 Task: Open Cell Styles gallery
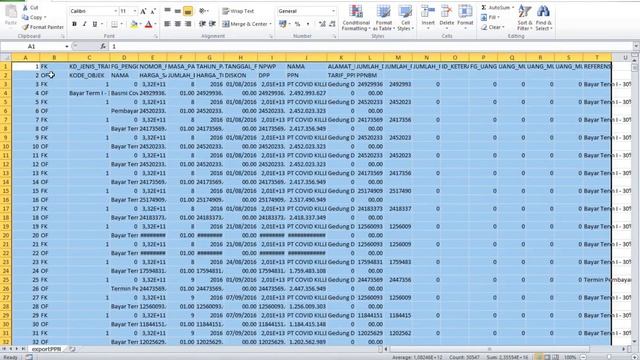pyautogui.click(x=405, y=18)
